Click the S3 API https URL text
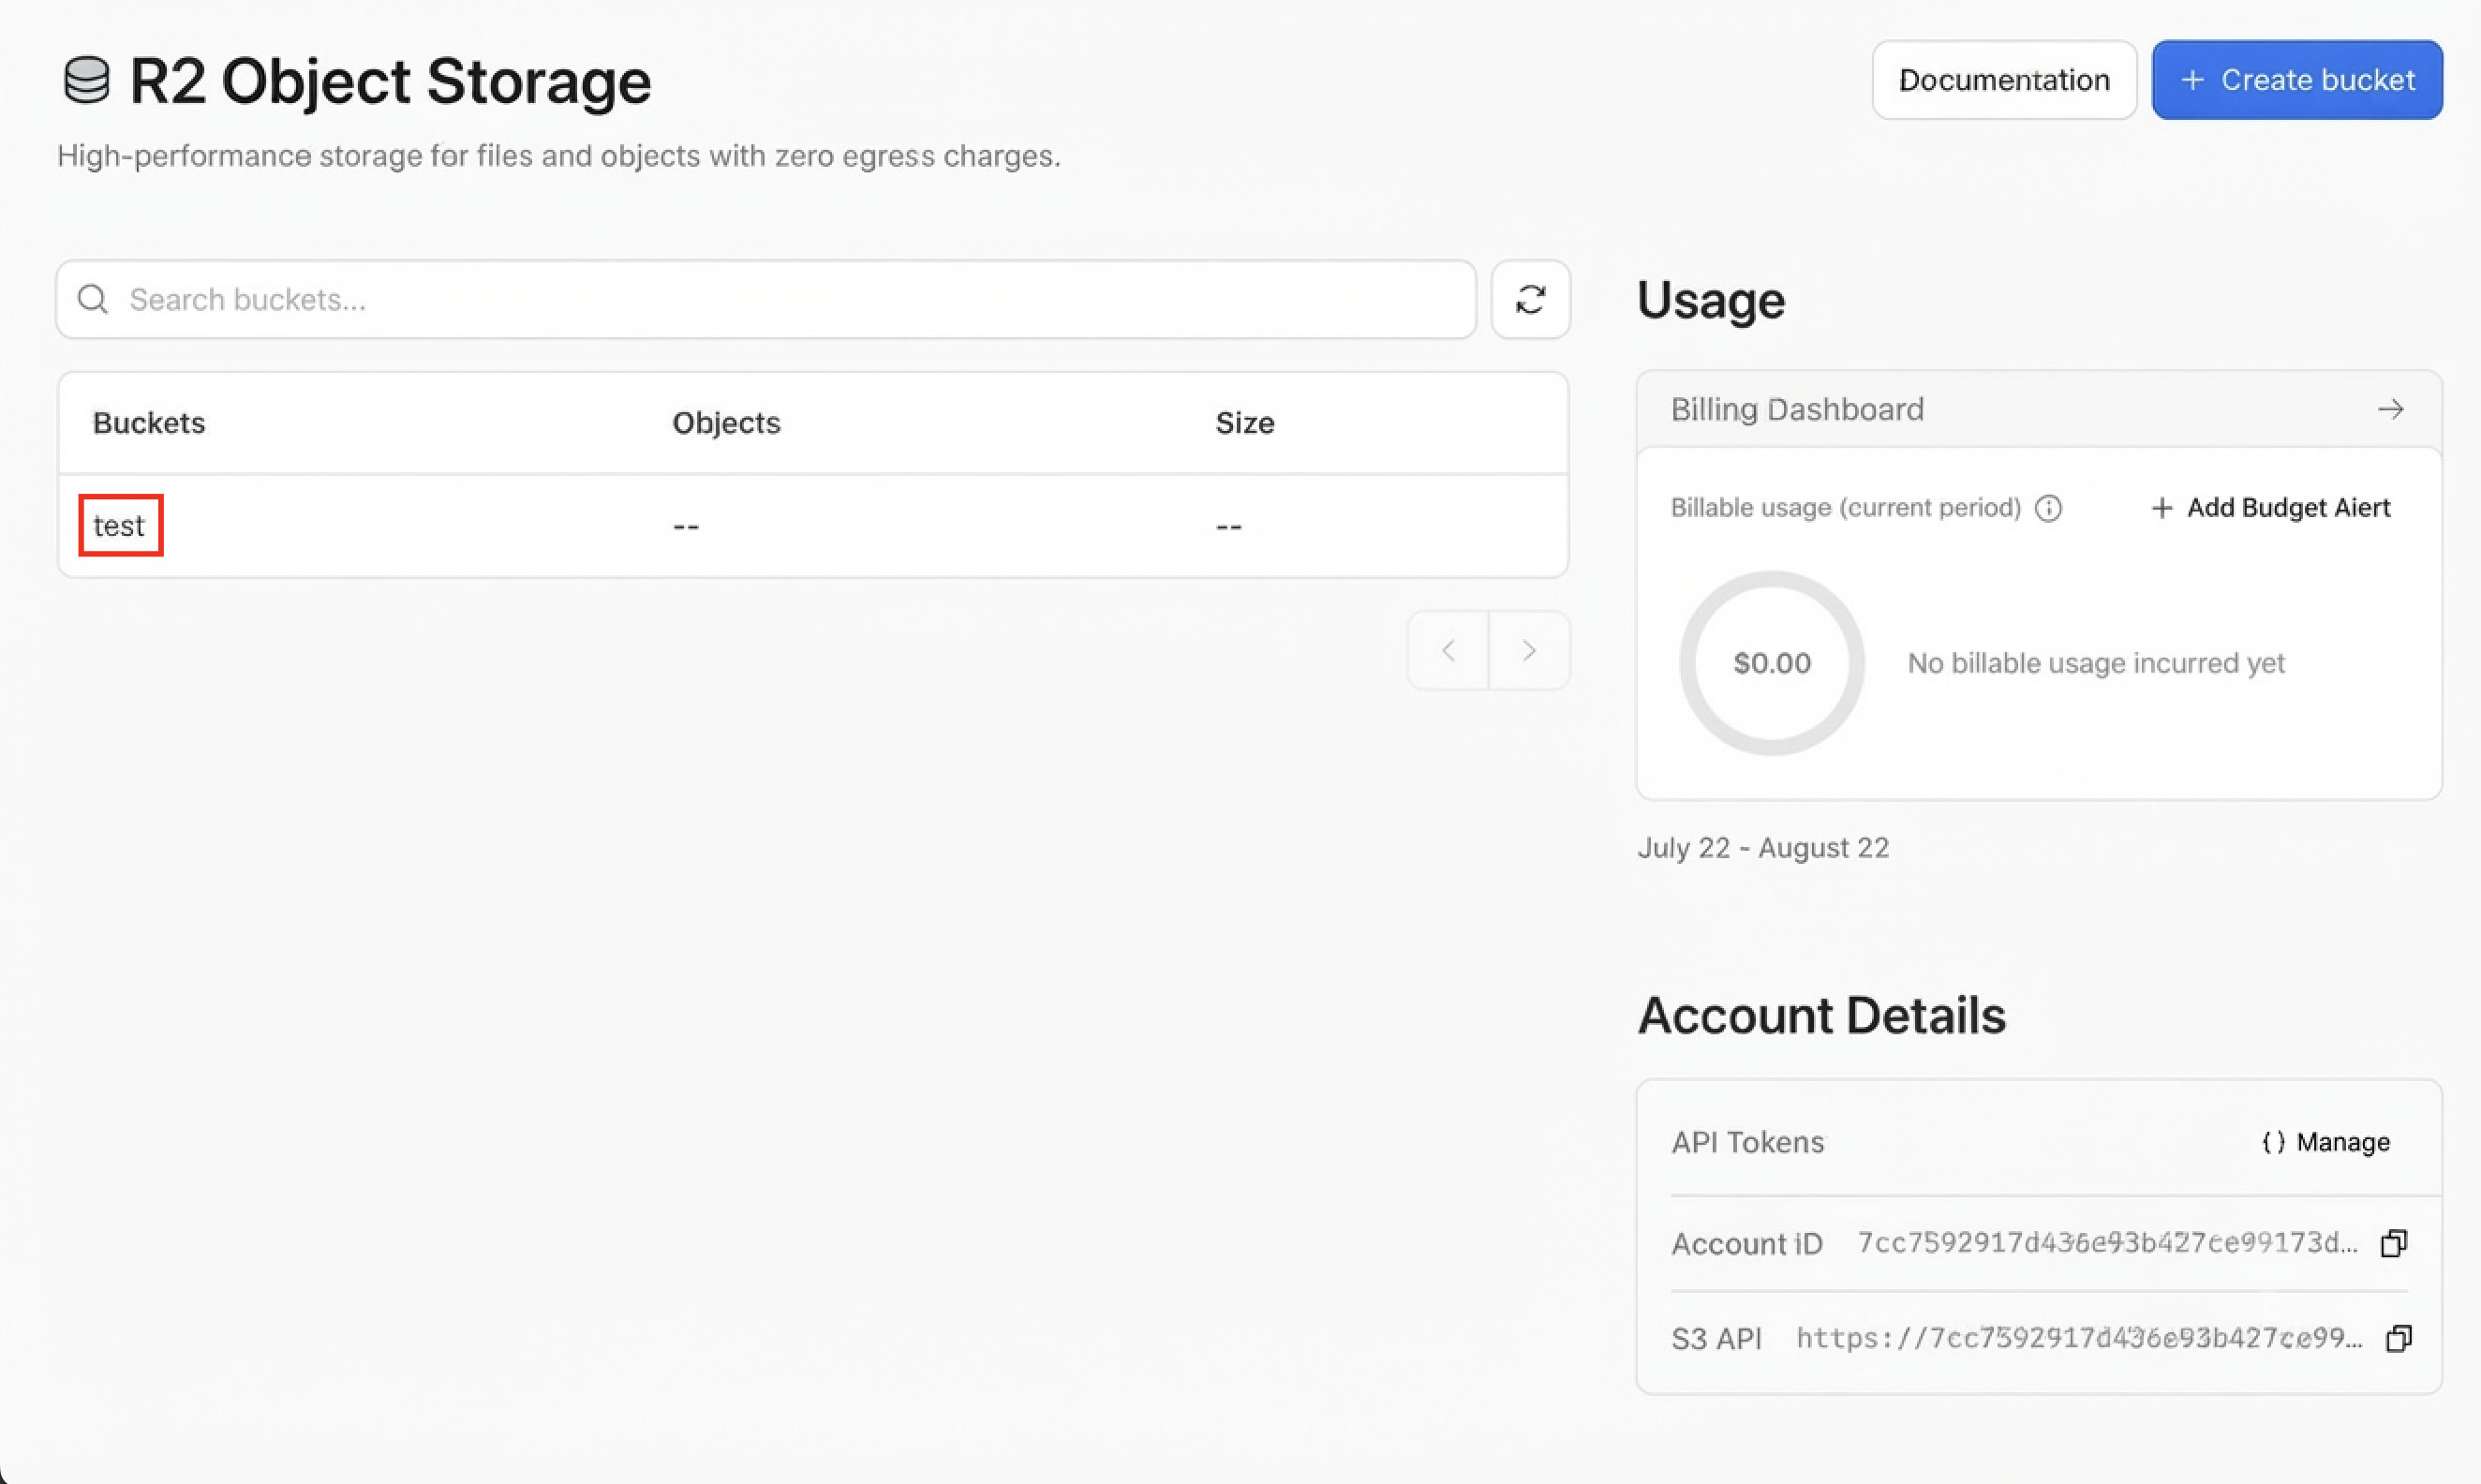 pyautogui.click(x=2079, y=1338)
